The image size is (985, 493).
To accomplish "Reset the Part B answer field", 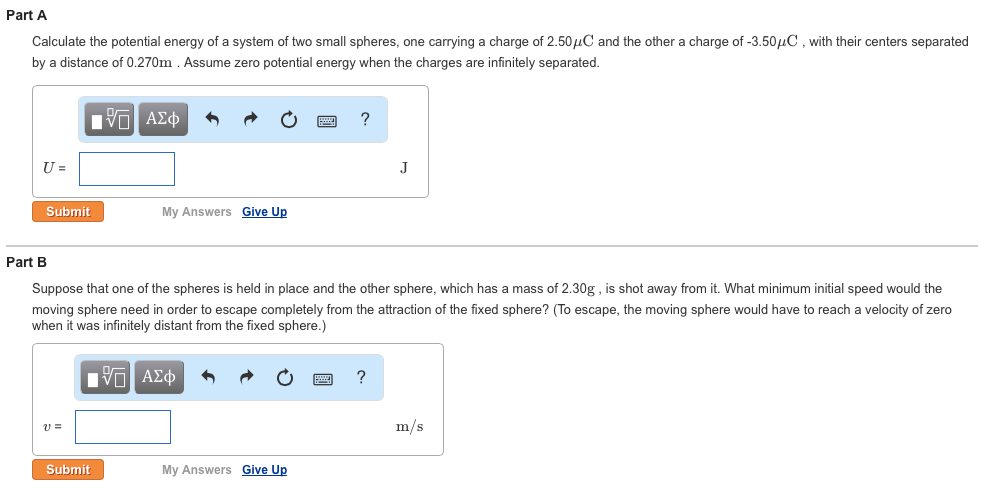I will tap(285, 377).
